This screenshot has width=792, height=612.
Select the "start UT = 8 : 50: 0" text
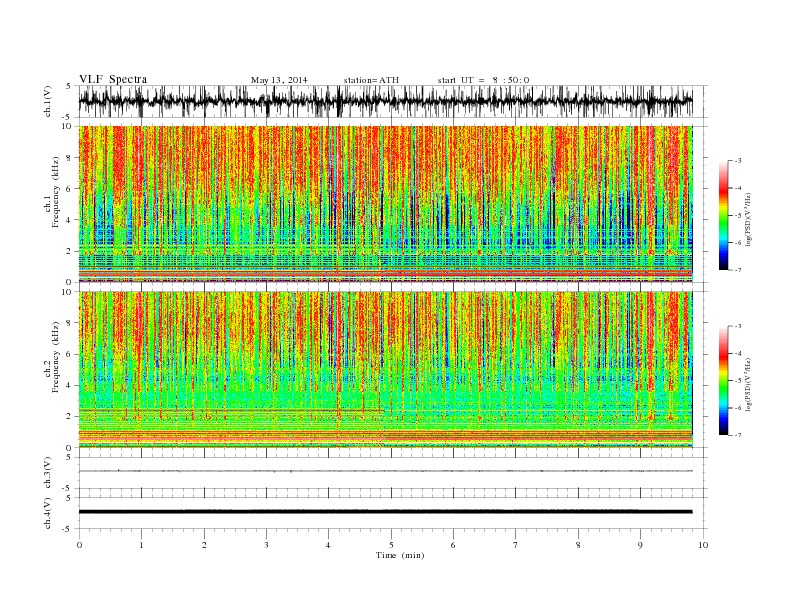[483, 80]
